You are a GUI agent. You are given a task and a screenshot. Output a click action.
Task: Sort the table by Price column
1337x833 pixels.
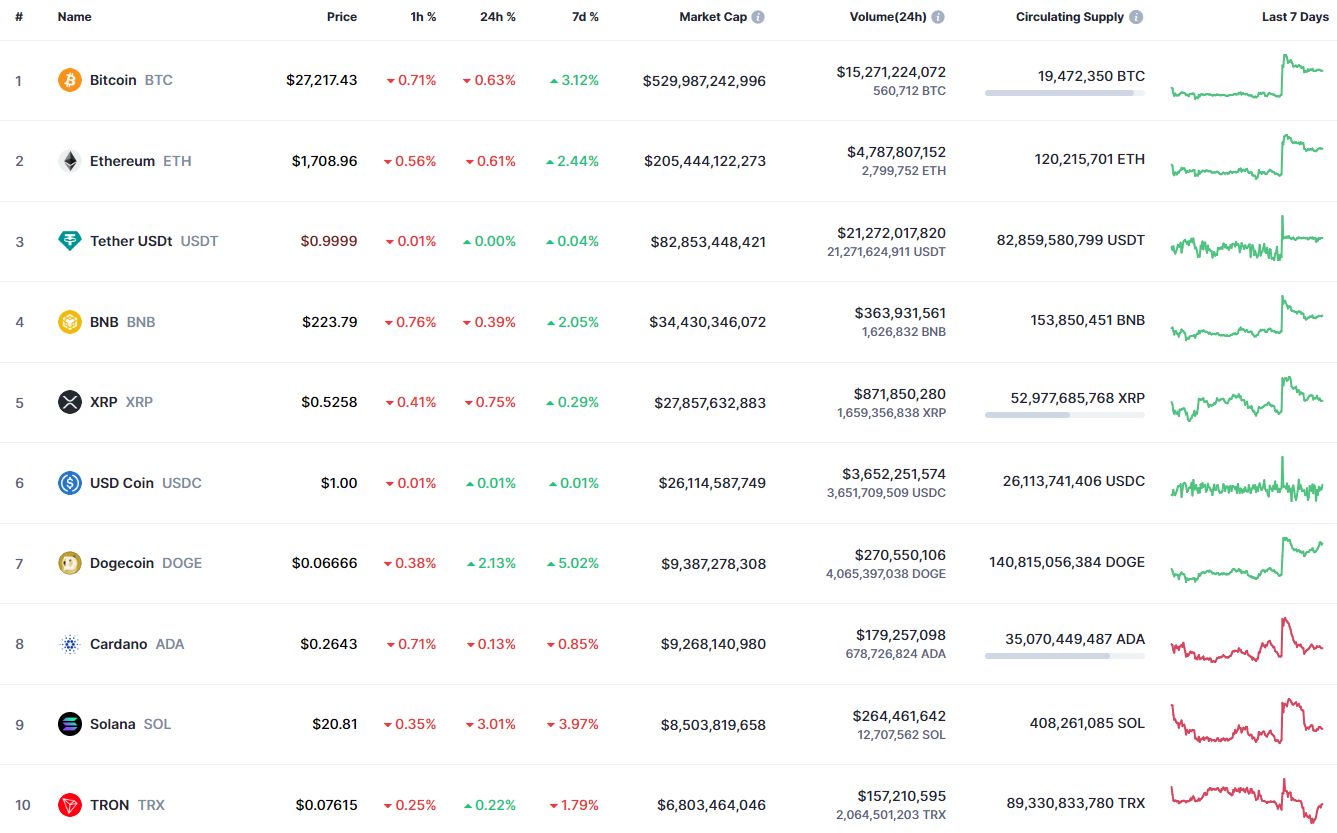(341, 16)
